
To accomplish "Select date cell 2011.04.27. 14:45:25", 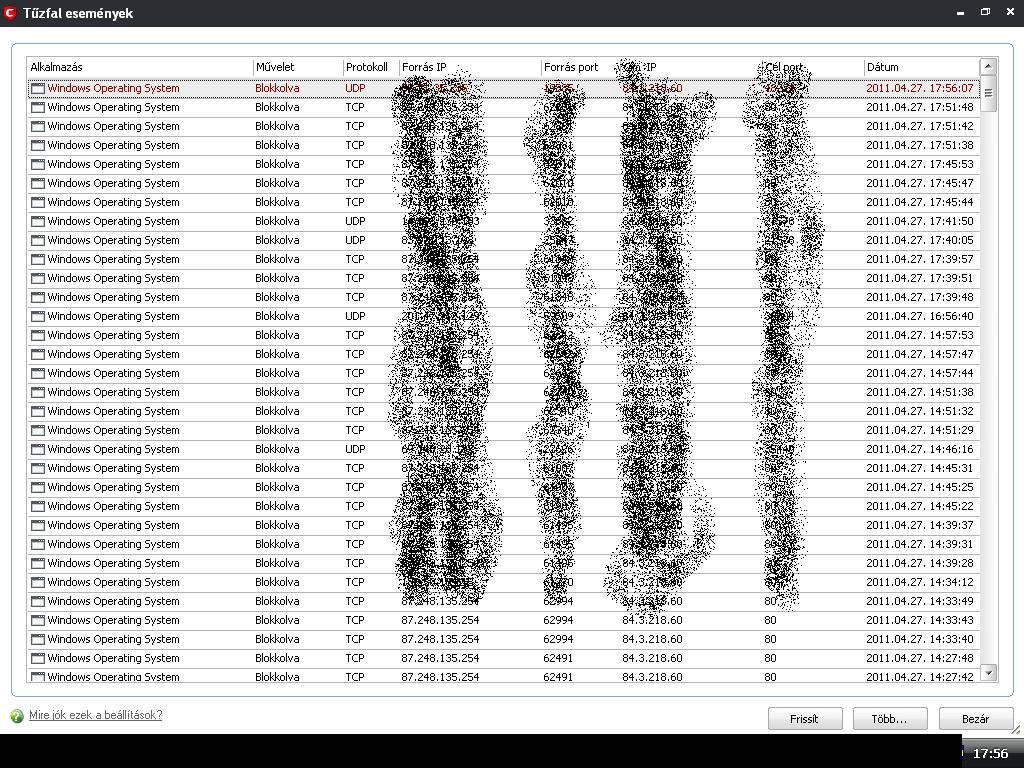I will pyautogui.click(x=920, y=487).
